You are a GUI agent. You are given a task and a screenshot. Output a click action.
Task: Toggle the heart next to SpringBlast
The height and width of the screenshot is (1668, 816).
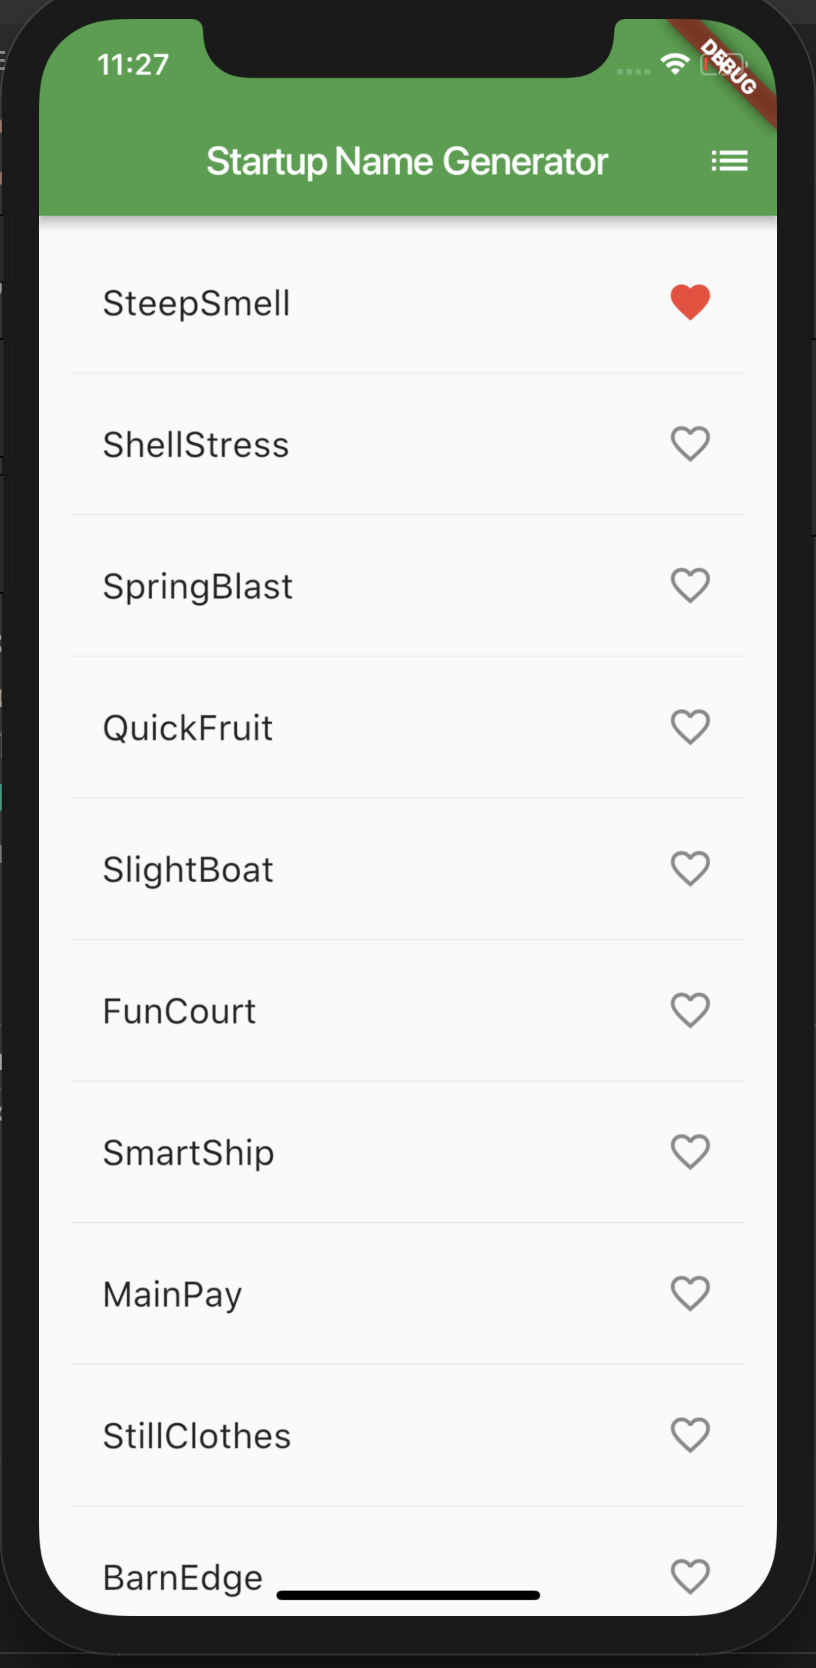(690, 585)
